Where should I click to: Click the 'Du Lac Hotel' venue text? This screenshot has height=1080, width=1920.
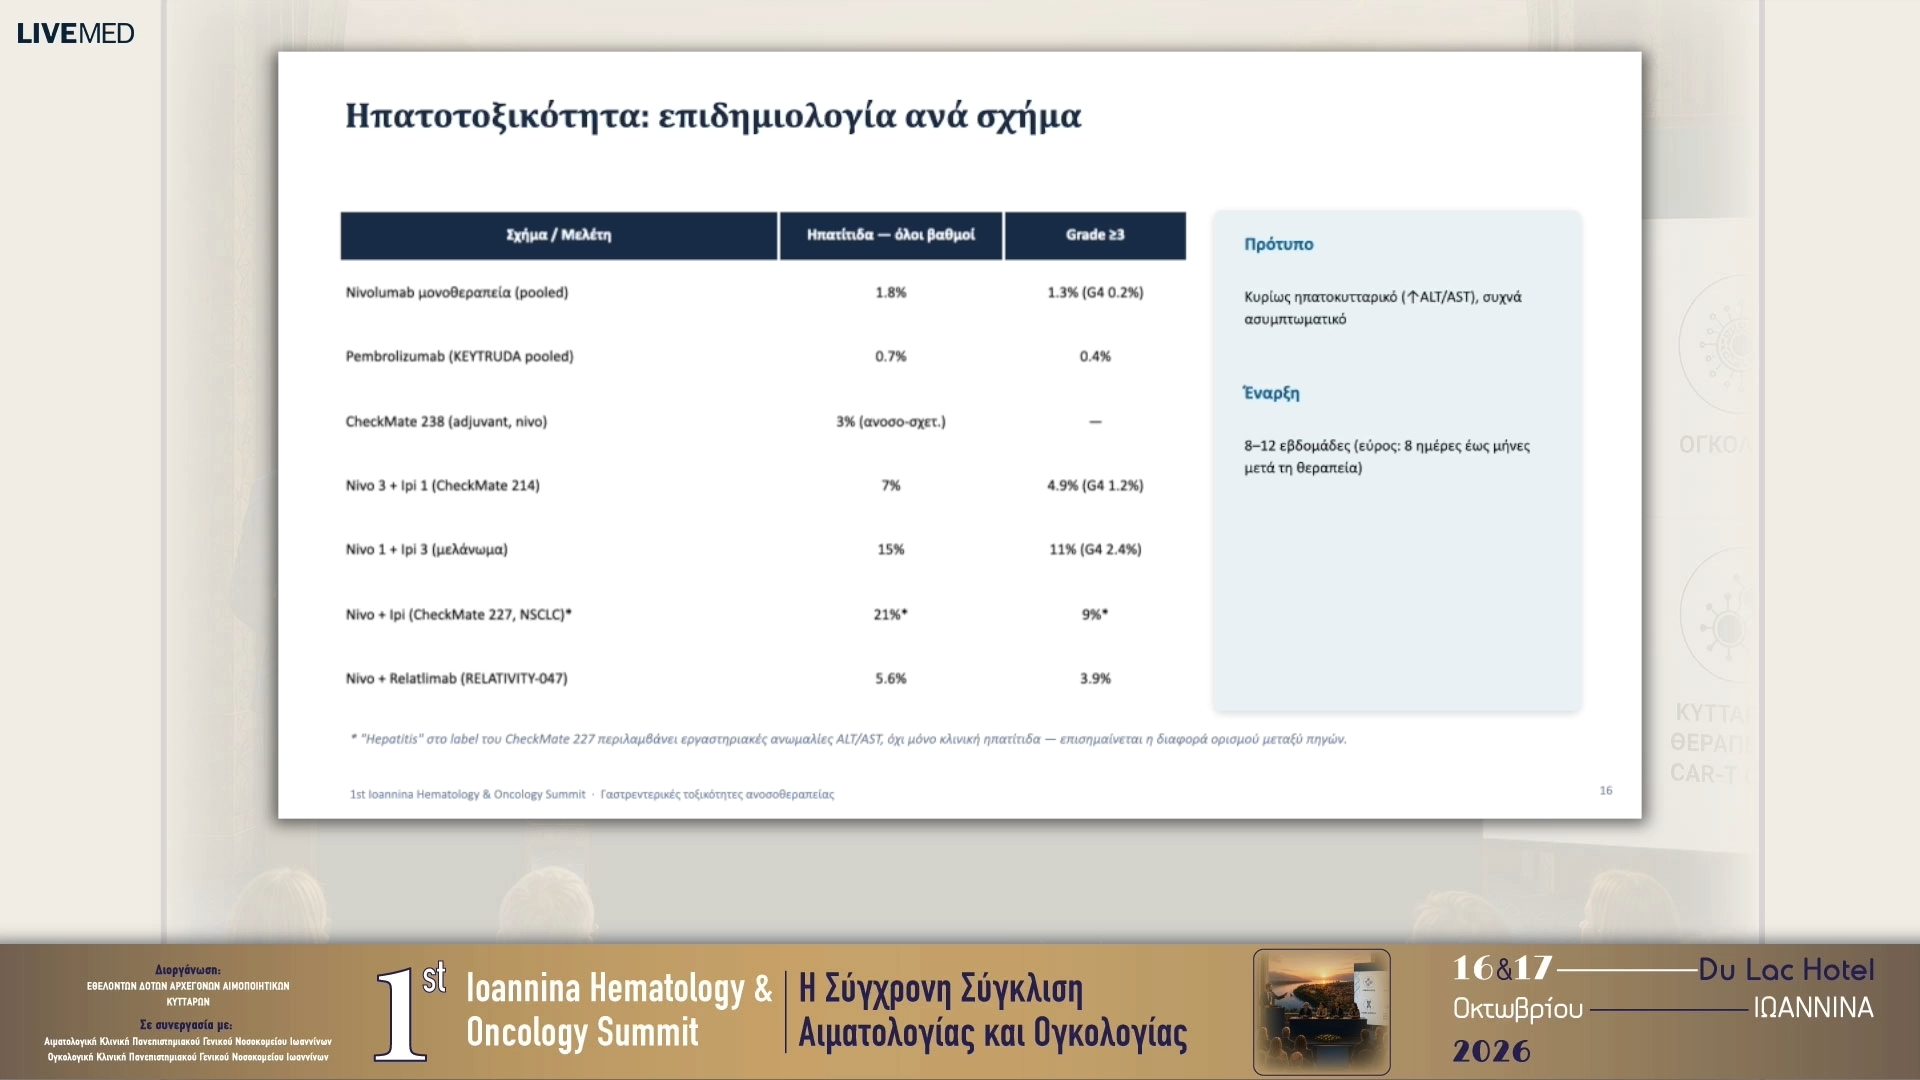click(x=1786, y=969)
